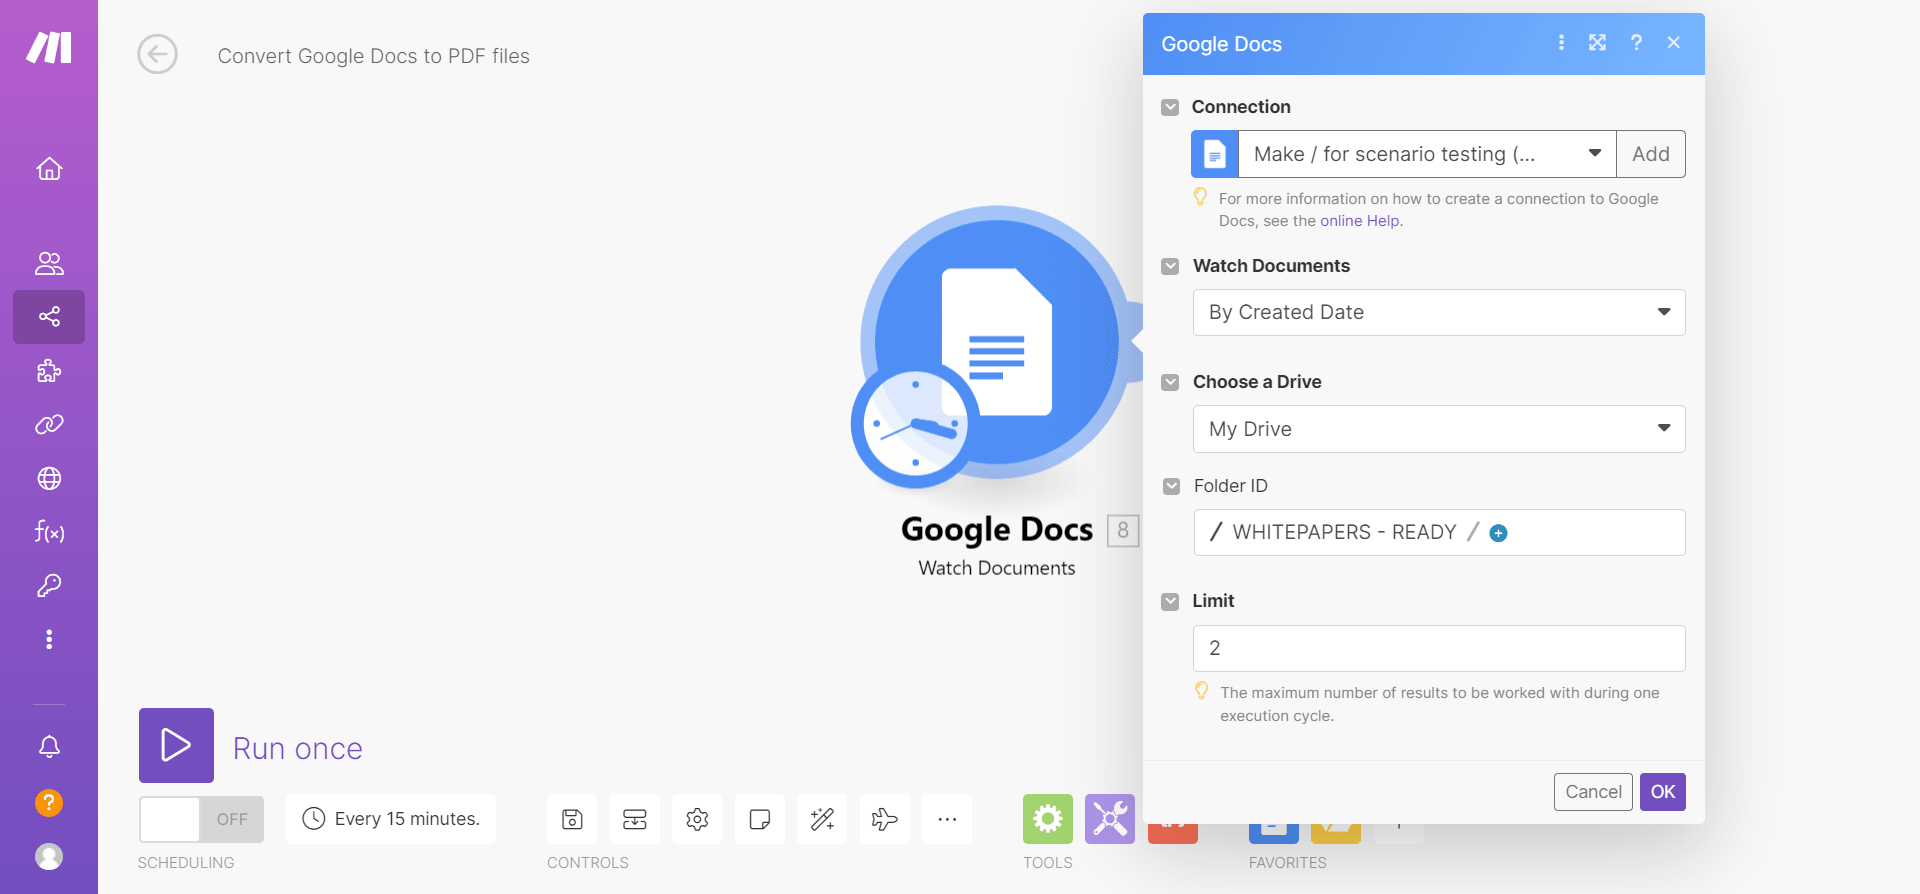Open the Connection selection dropdown
1920x894 pixels.
1426,154
